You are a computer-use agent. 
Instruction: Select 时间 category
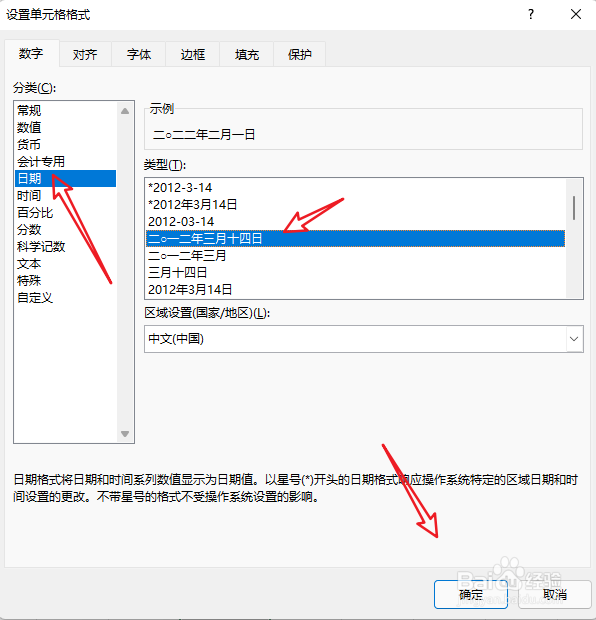coord(66,195)
